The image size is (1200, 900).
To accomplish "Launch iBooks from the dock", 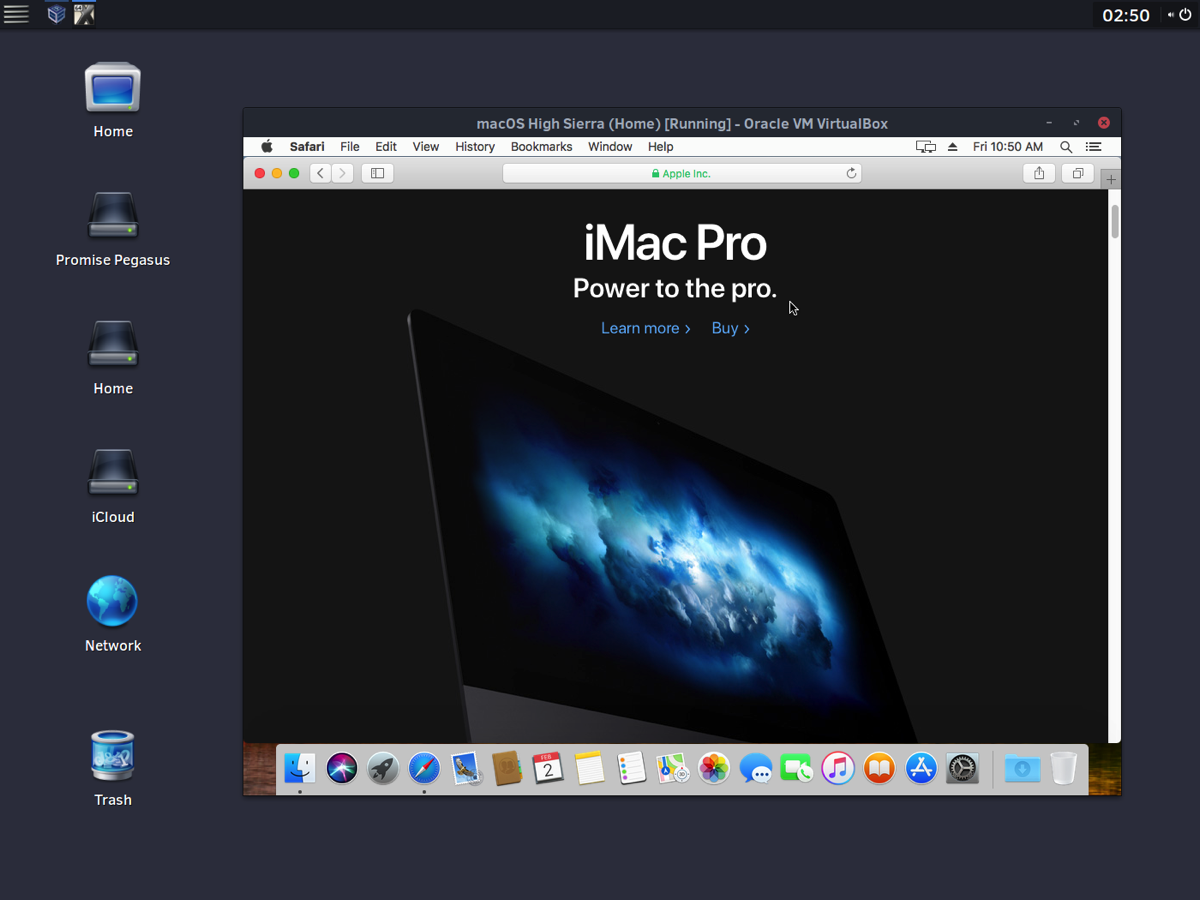I will pos(879,768).
